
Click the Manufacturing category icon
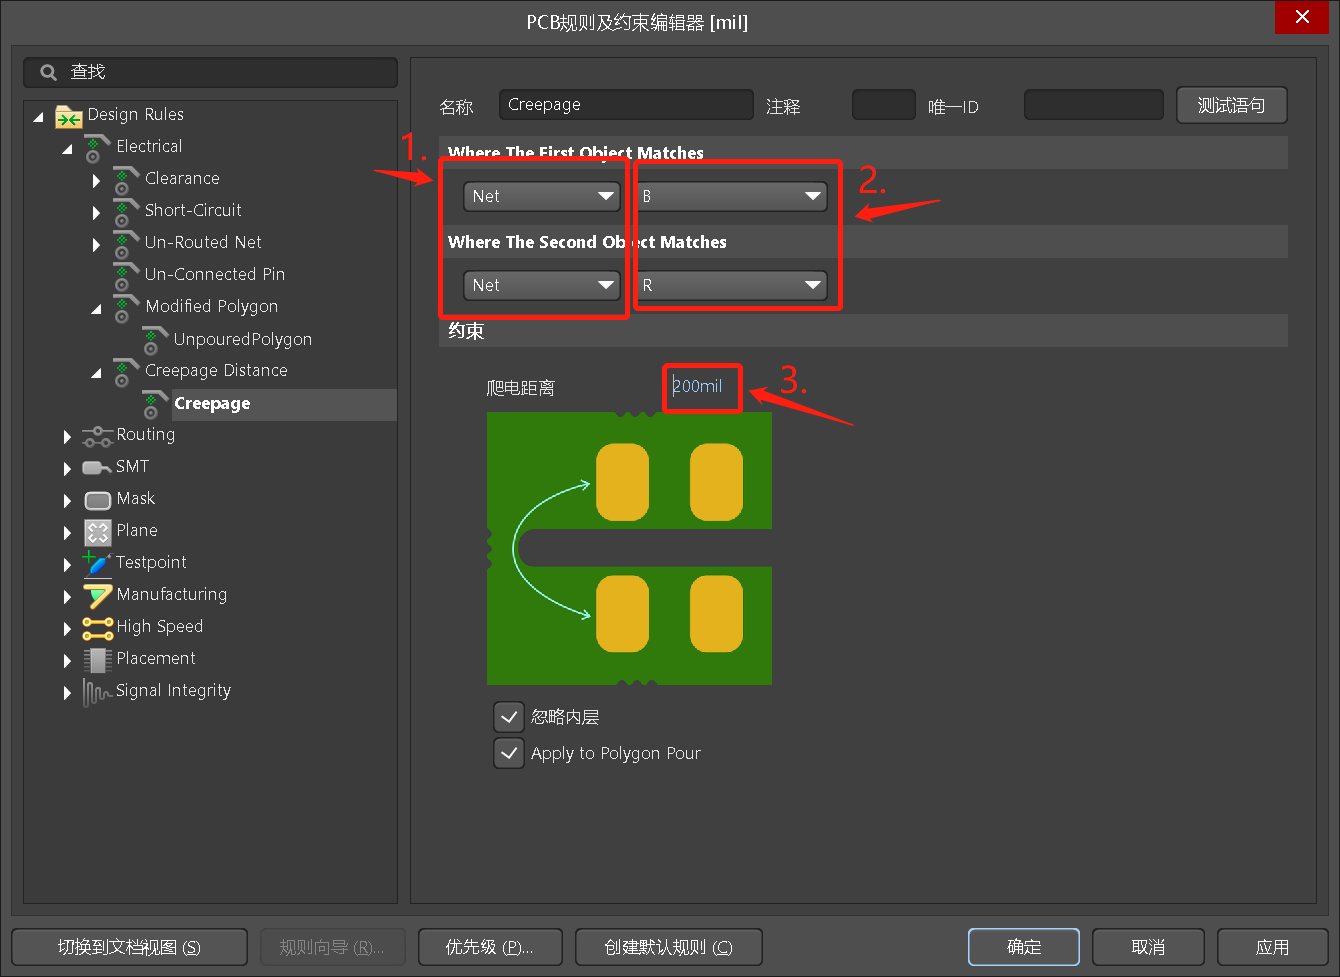point(97,595)
